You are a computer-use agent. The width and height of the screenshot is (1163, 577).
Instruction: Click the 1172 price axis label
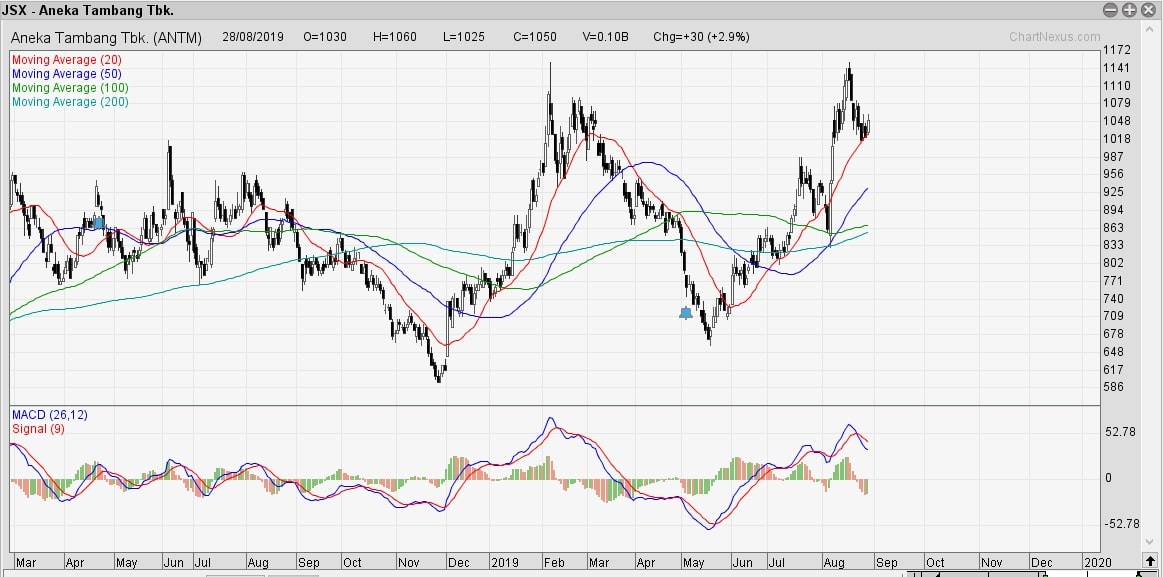1118,50
